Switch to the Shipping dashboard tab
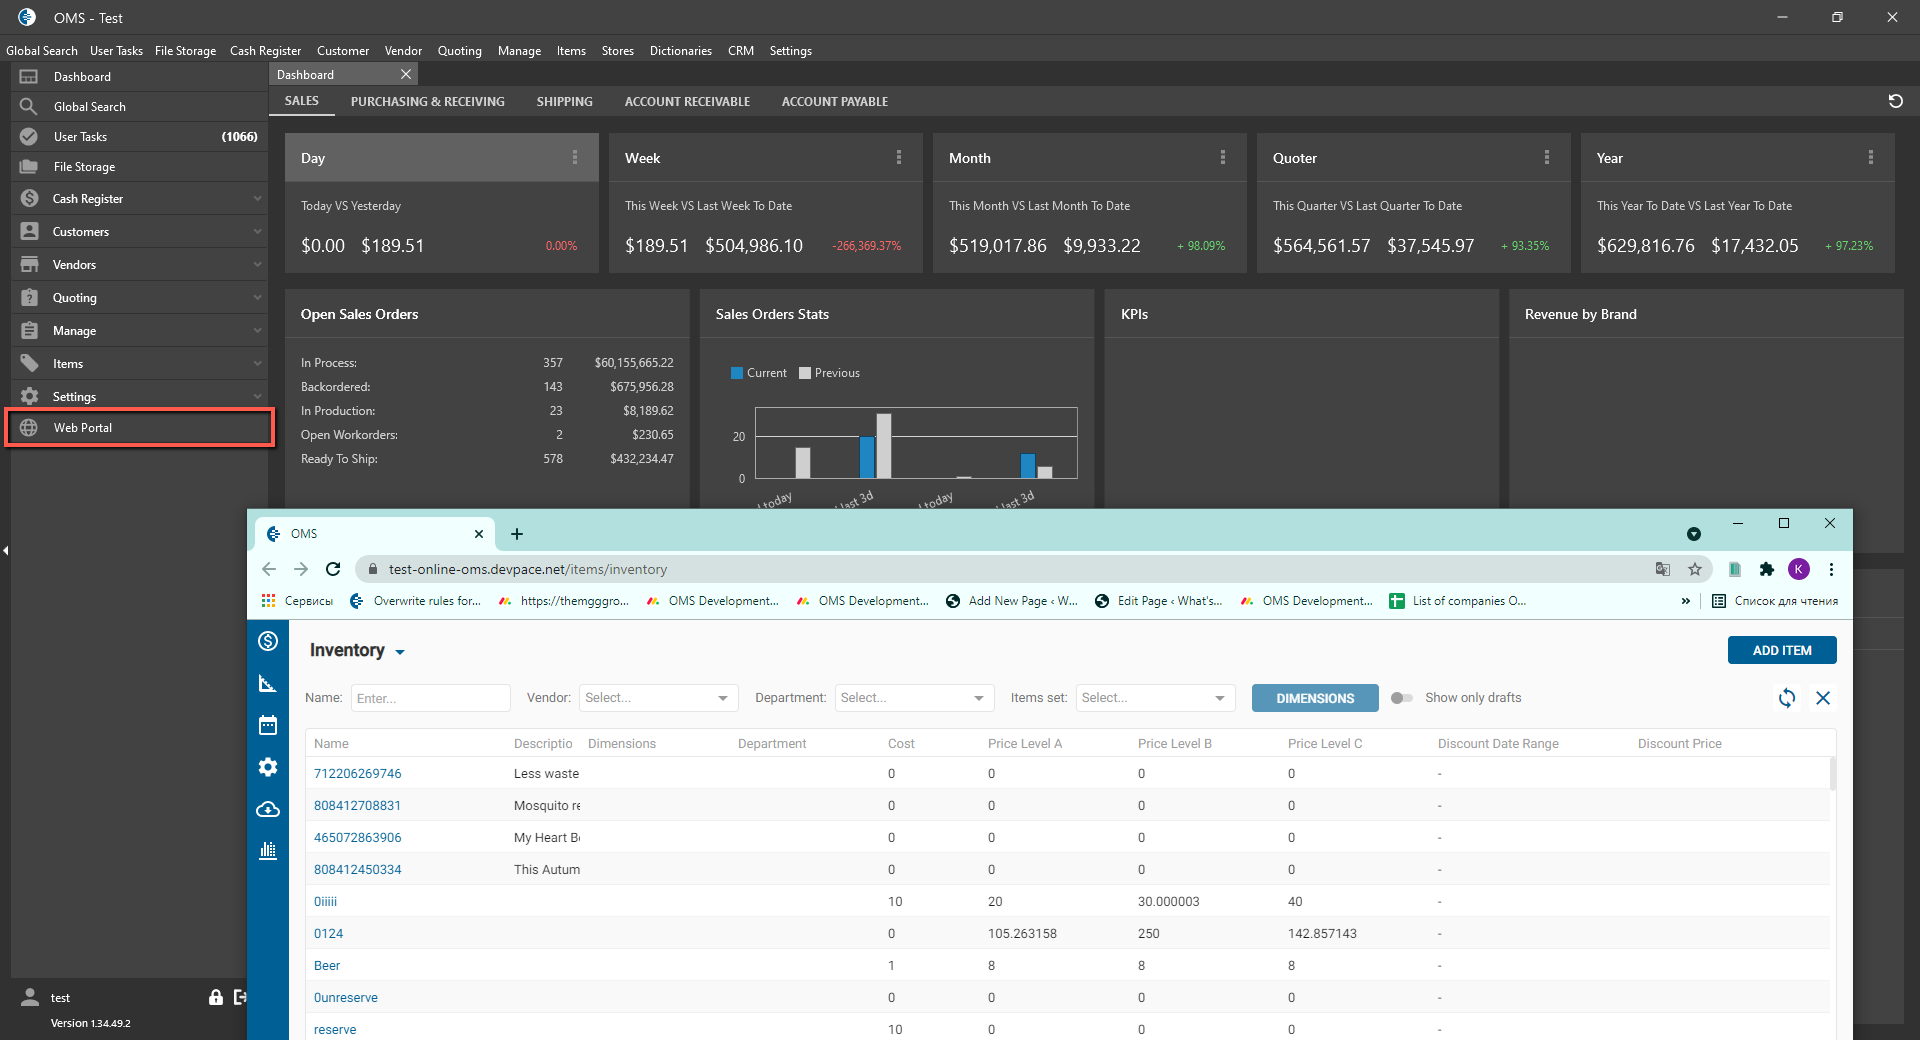 coord(564,102)
